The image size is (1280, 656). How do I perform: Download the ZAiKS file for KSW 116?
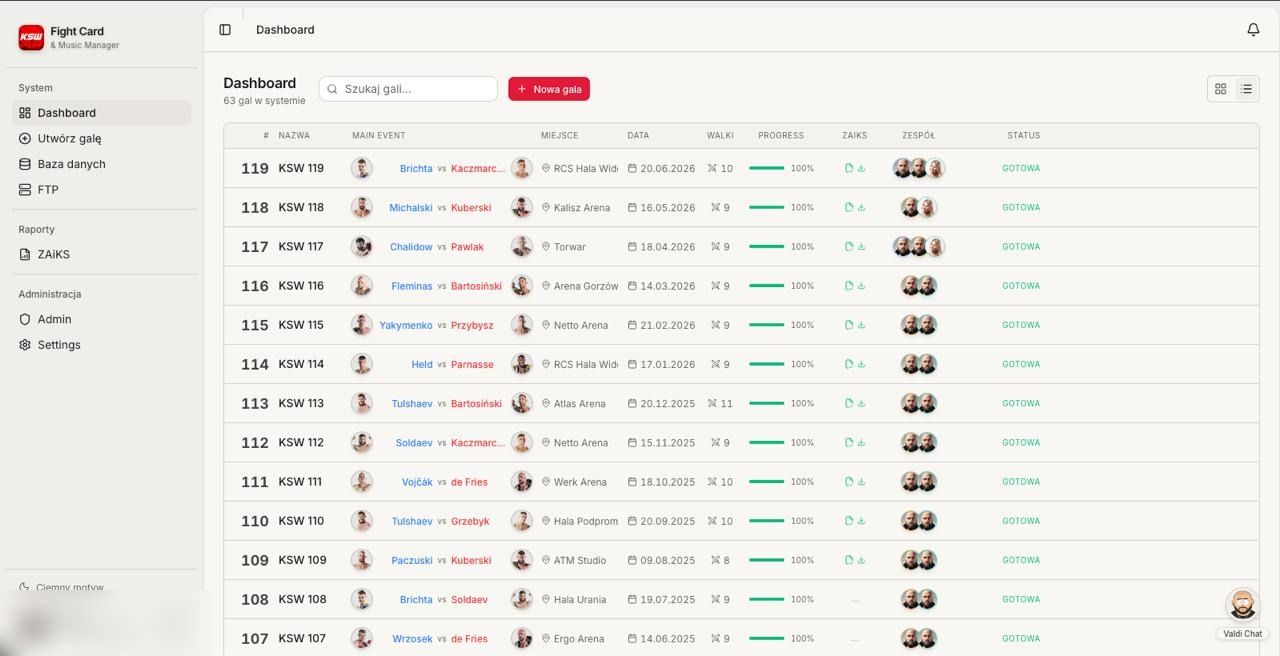tap(861, 286)
